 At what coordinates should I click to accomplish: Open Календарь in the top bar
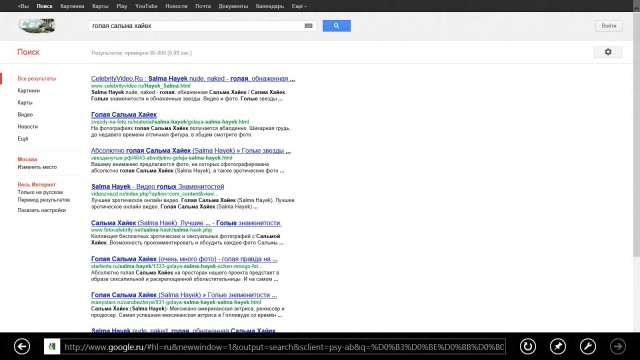(270, 6)
